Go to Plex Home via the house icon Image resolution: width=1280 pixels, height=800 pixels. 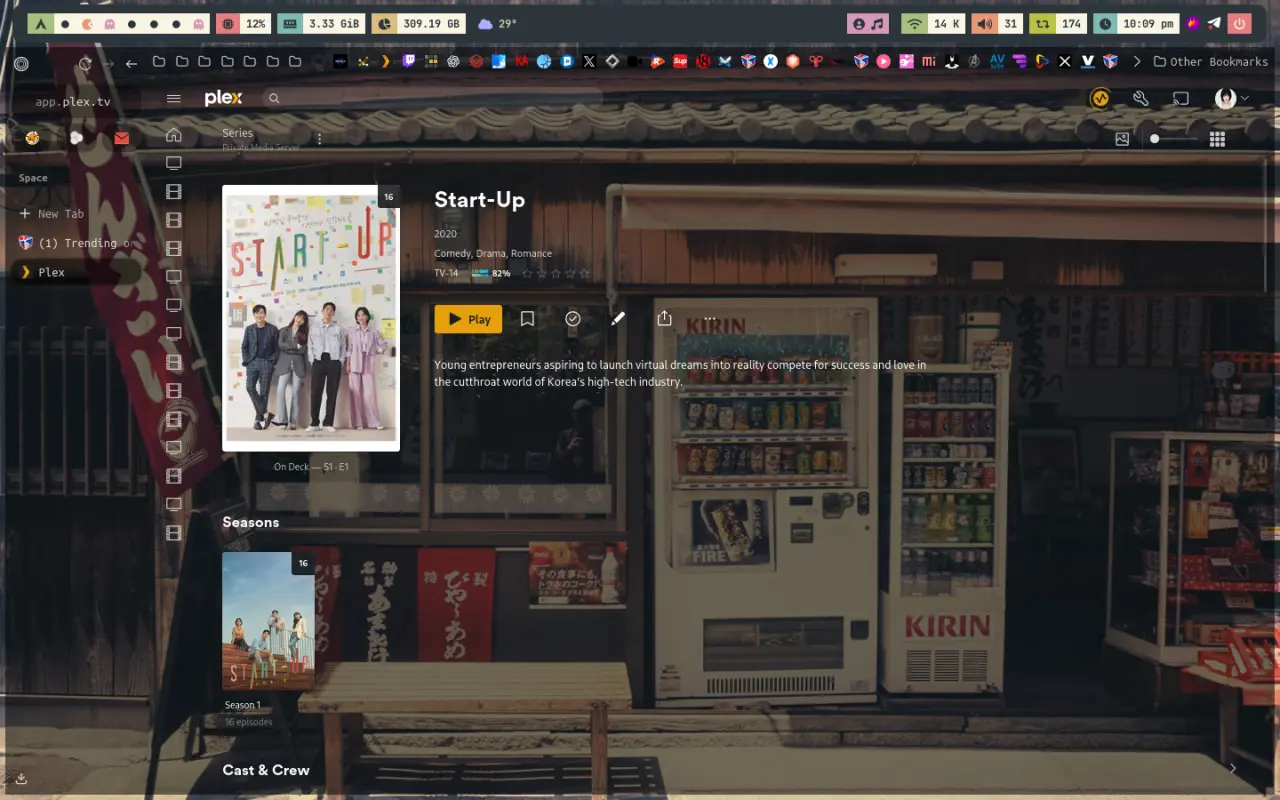click(174, 135)
